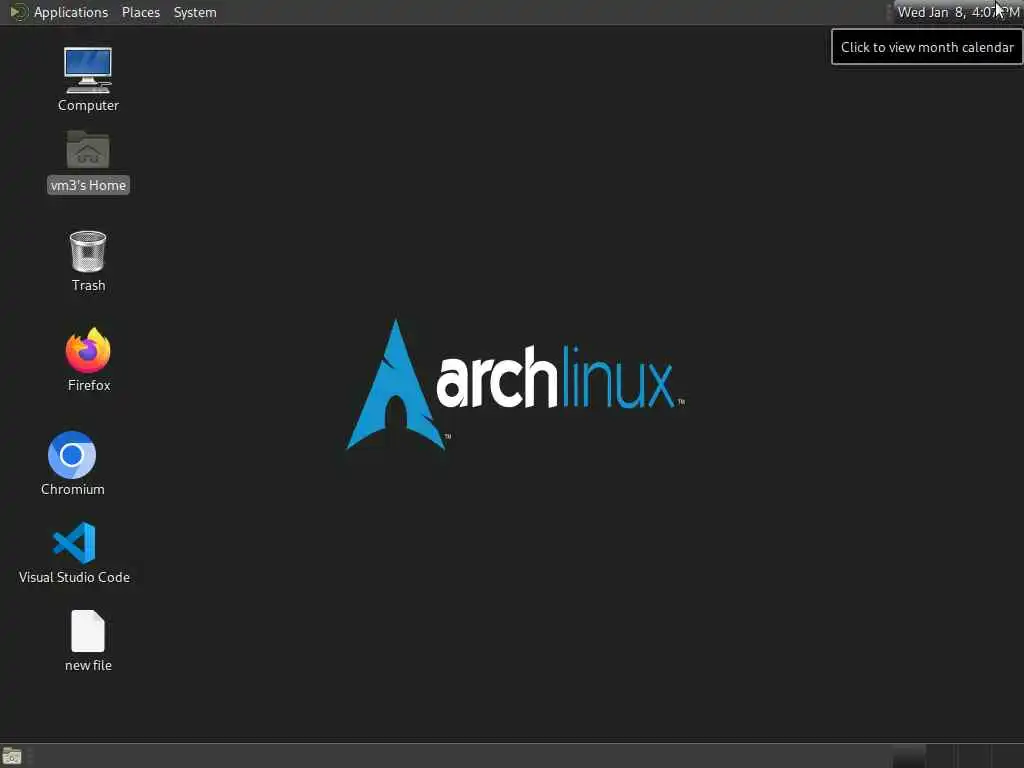Click the show desktop button in bottom panel
The image size is (1024, 768).
click(x=12, y=756)
